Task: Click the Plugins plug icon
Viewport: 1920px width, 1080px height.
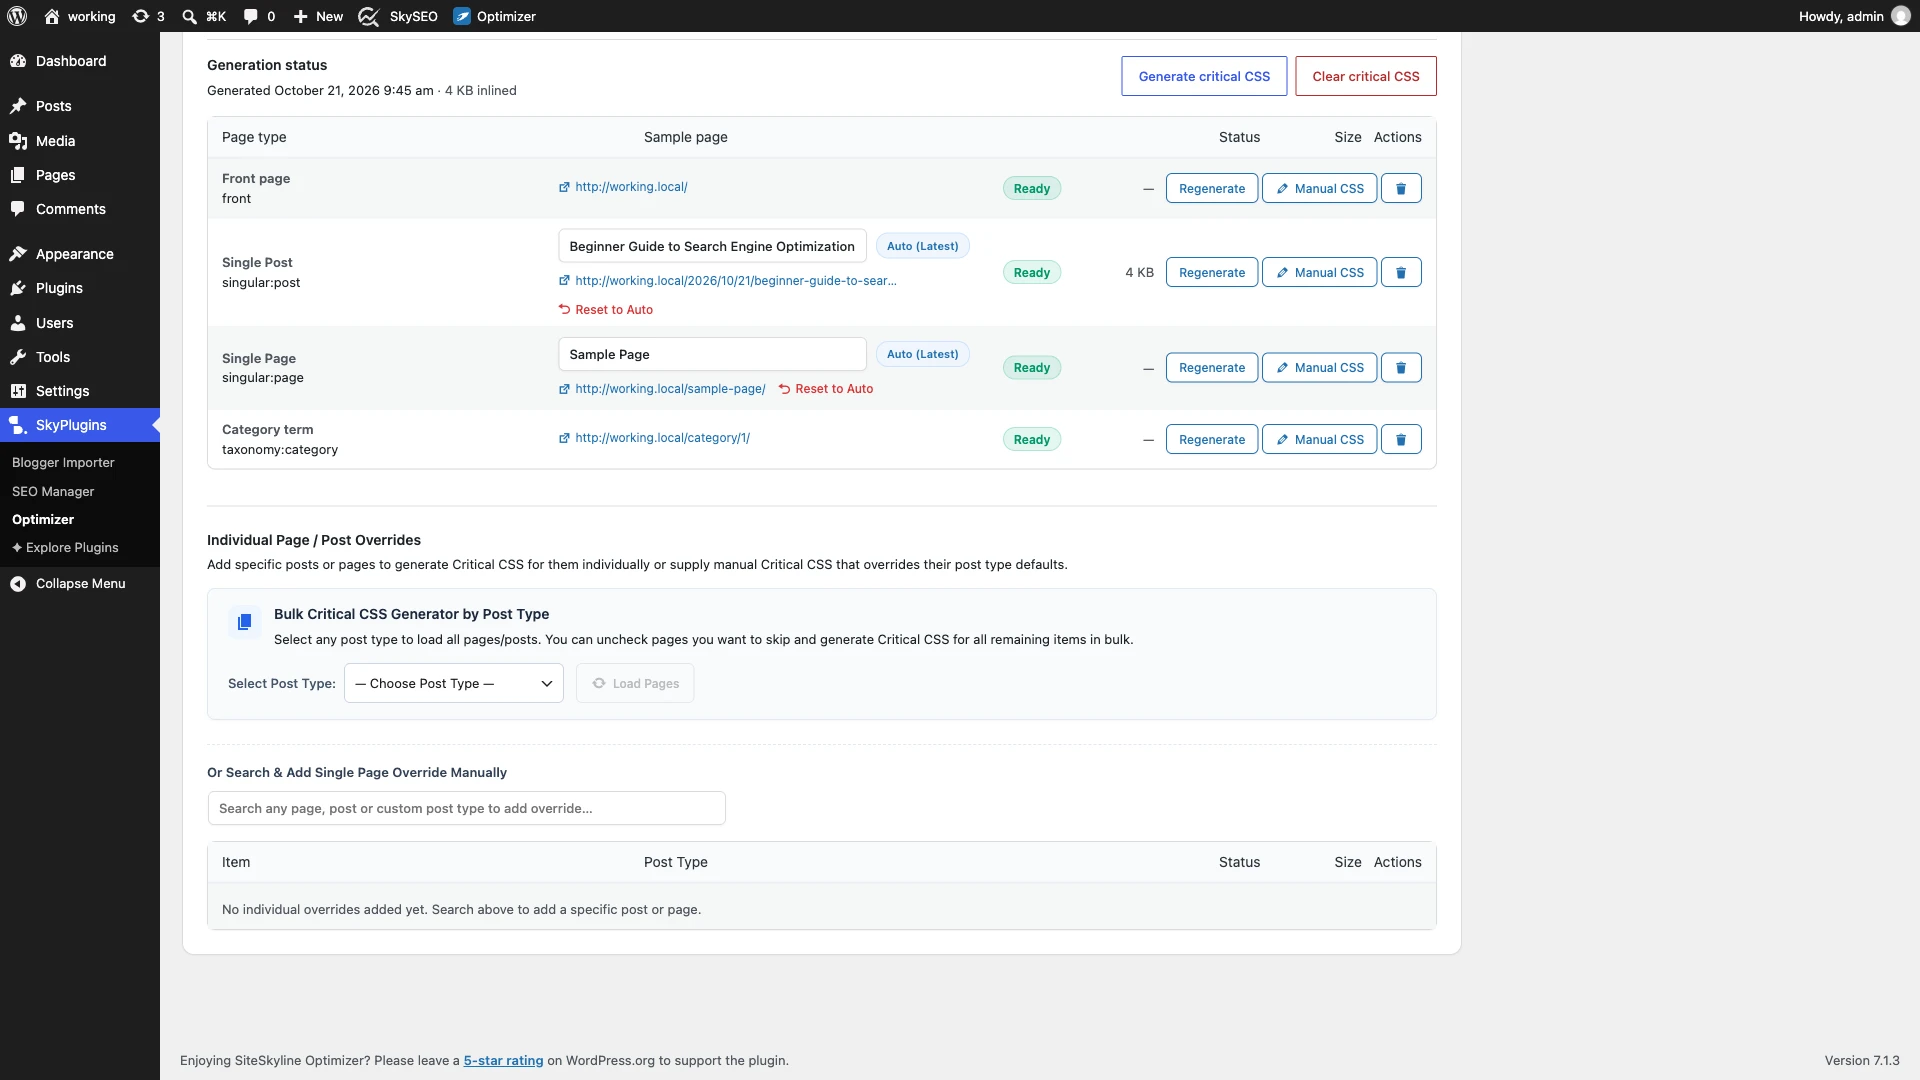Action: click(x=18, y=288)
